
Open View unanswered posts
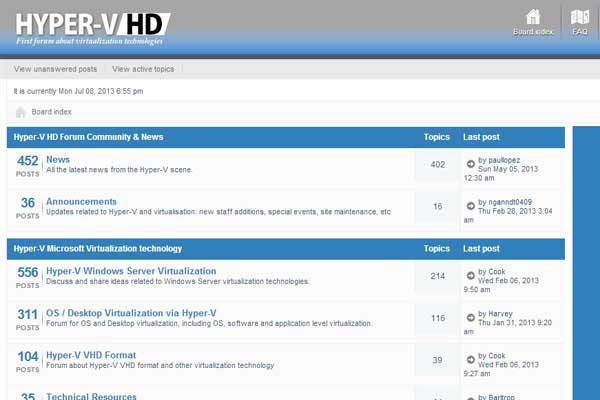click(x=55, y=69)
